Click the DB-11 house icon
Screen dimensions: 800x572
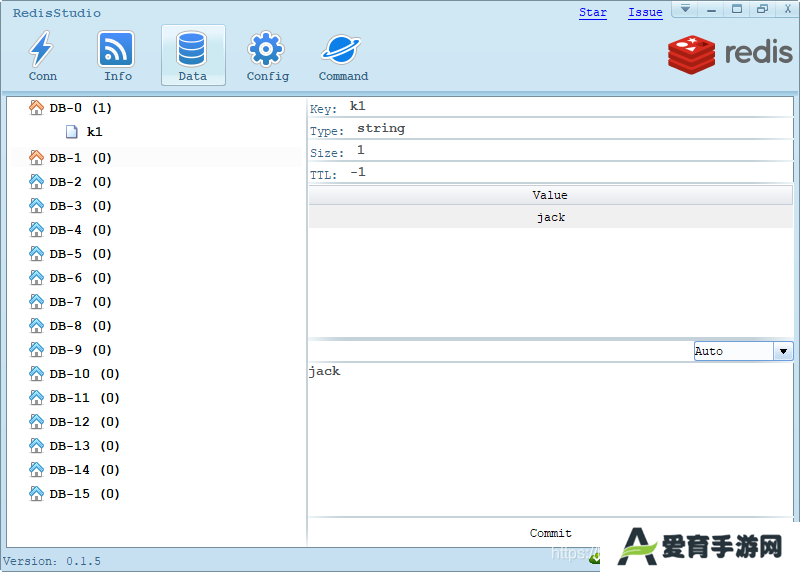(36, 397)
